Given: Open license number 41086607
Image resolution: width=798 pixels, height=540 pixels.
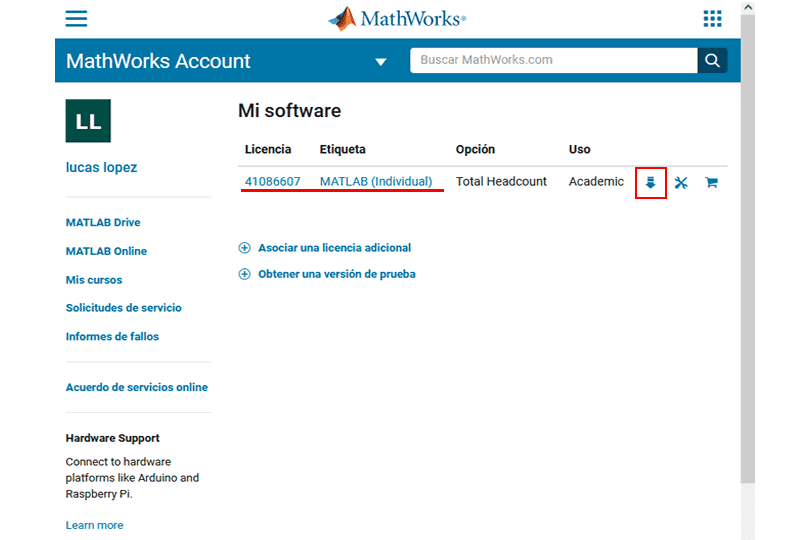Looking at the screenshot, I should click(x=272, y=182).
